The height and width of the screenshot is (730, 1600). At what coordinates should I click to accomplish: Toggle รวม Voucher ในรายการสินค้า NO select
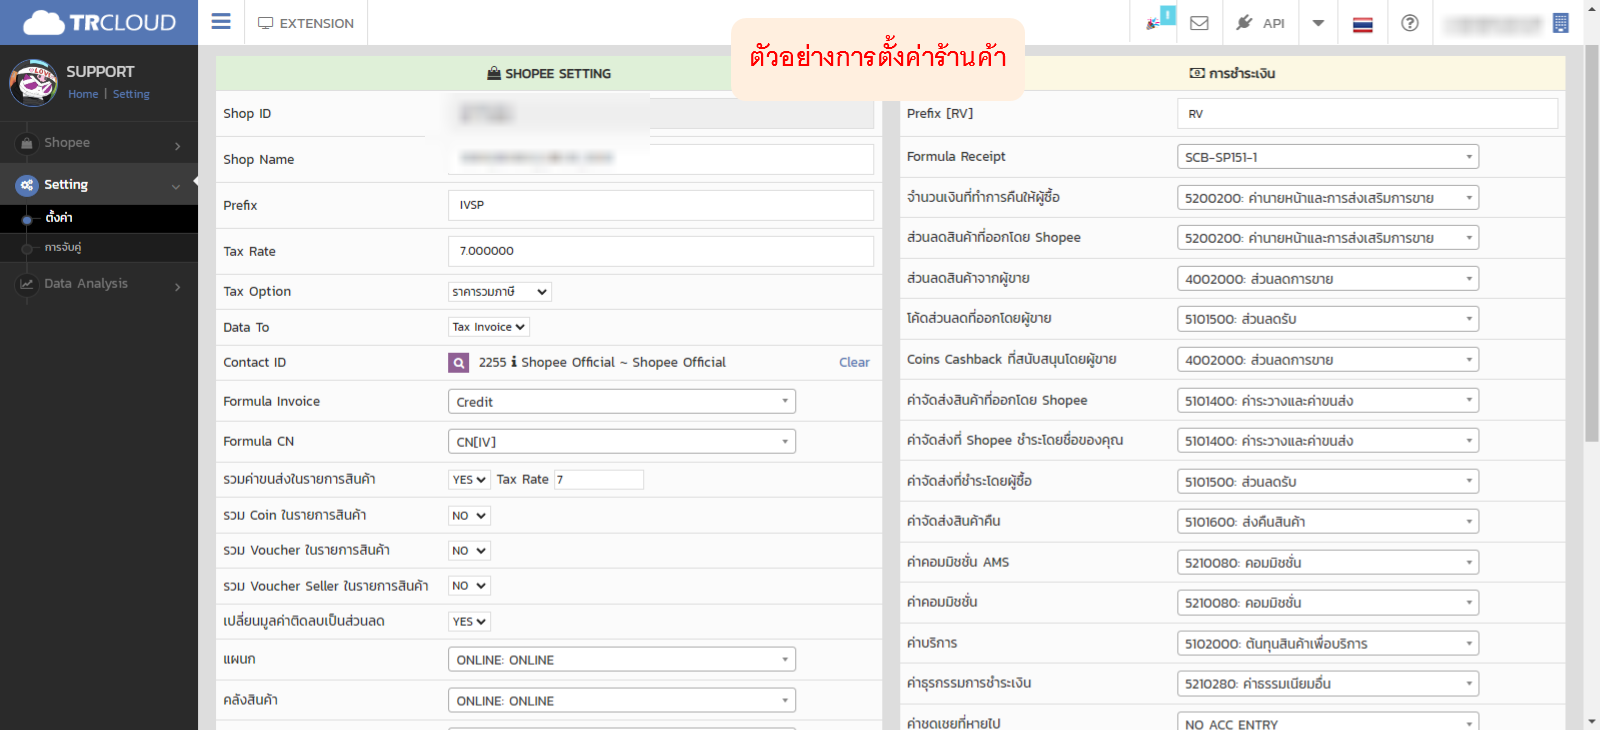click(469, 551)
